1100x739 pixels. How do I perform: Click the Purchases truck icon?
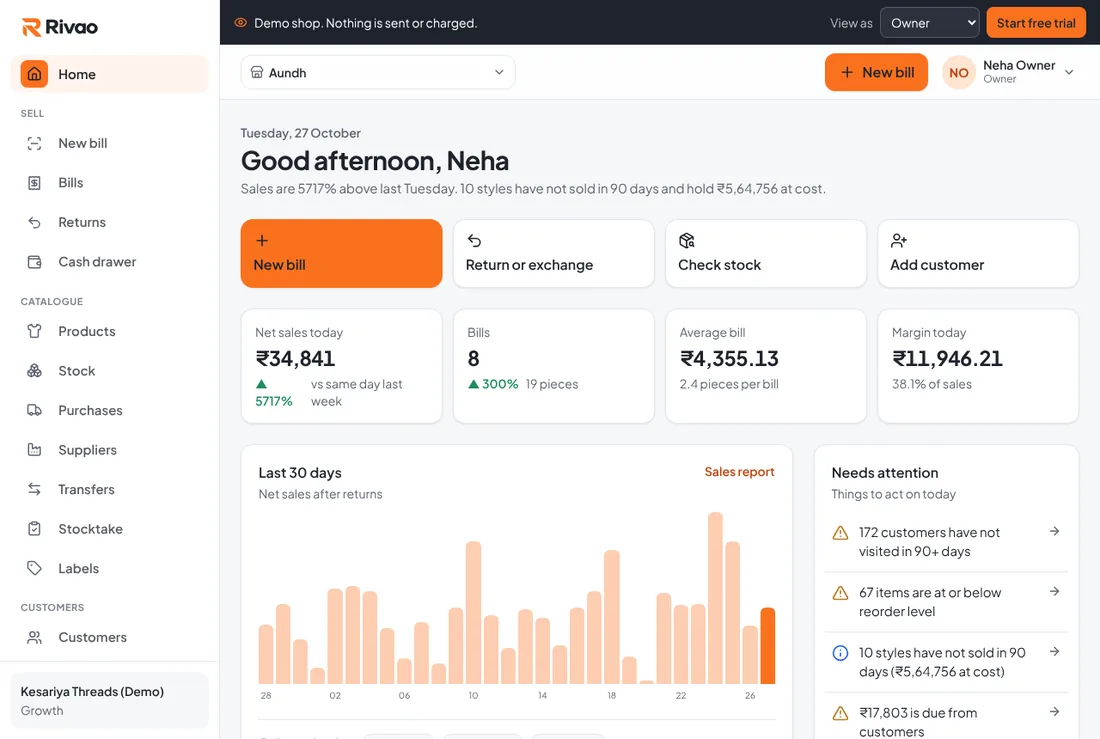(34, 411)
